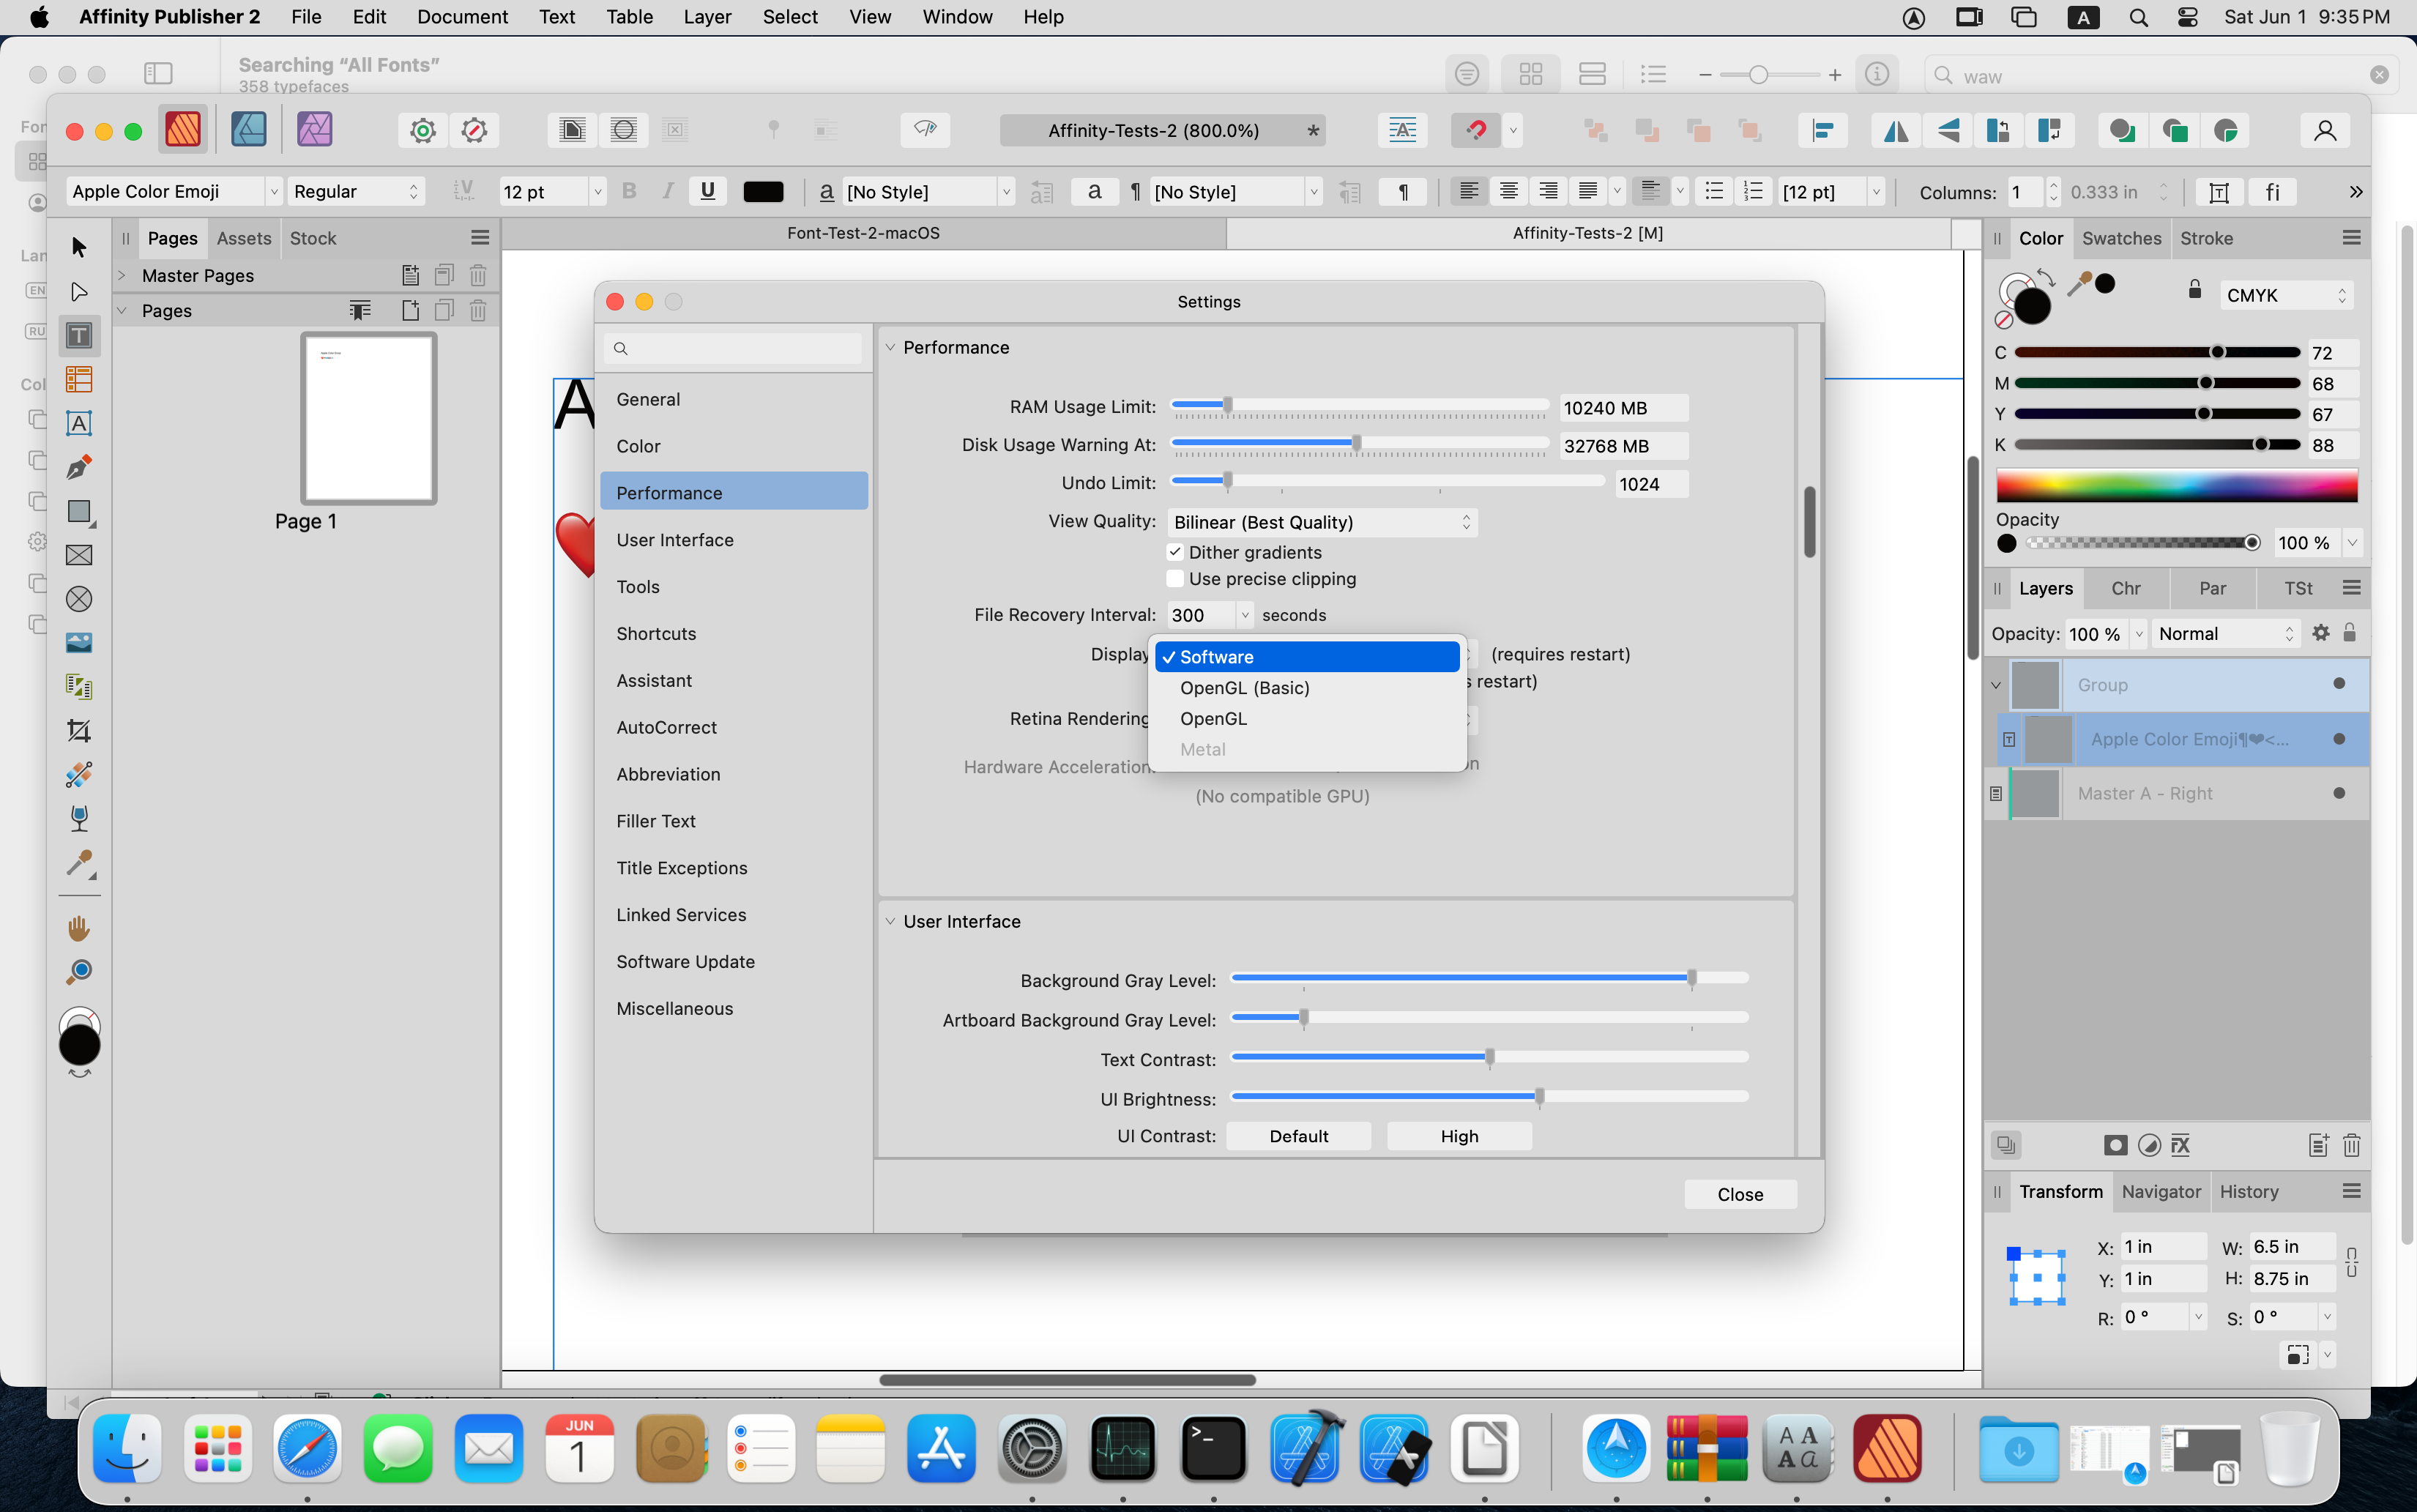
Task: Open the Assets tab
Action: (244, 238)
